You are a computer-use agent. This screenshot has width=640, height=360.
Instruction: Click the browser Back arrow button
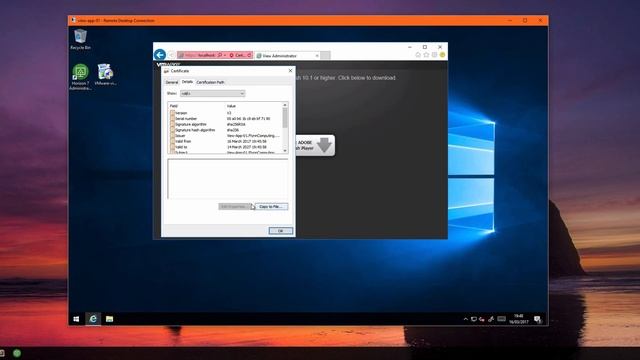click(x=160, y=55)
